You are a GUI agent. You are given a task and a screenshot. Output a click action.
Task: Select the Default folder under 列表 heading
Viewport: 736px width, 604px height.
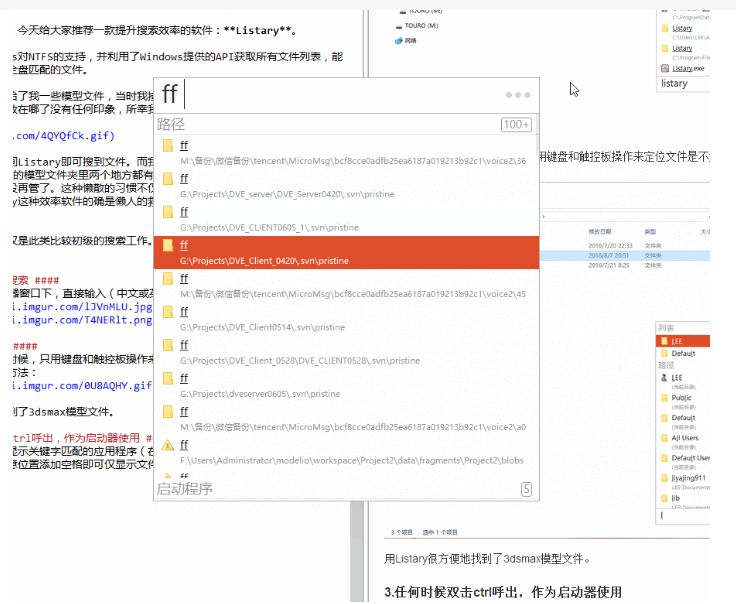[683, 353]
